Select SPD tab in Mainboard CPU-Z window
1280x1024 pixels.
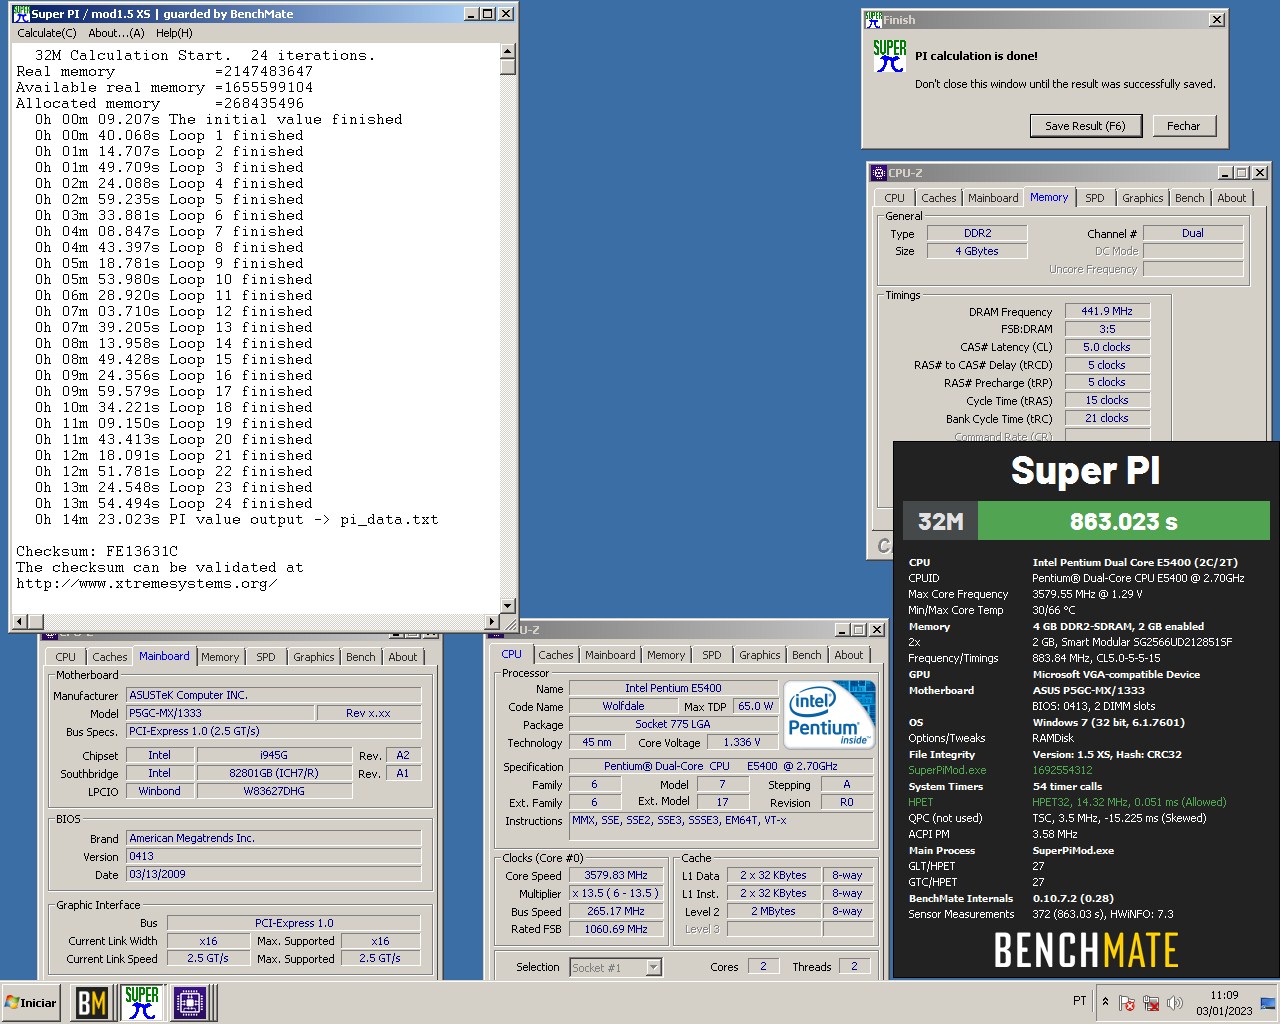(x=265, y=657)
